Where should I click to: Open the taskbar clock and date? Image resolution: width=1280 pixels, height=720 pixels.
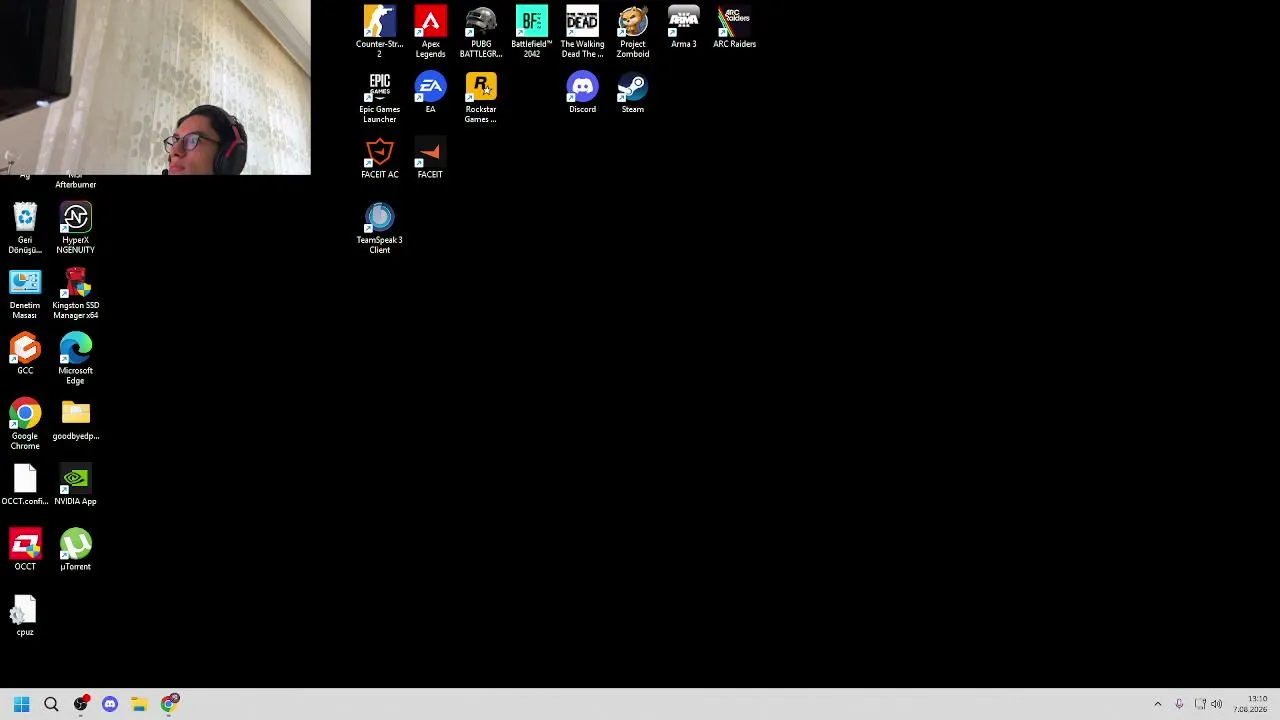[x=1251, y=704]
